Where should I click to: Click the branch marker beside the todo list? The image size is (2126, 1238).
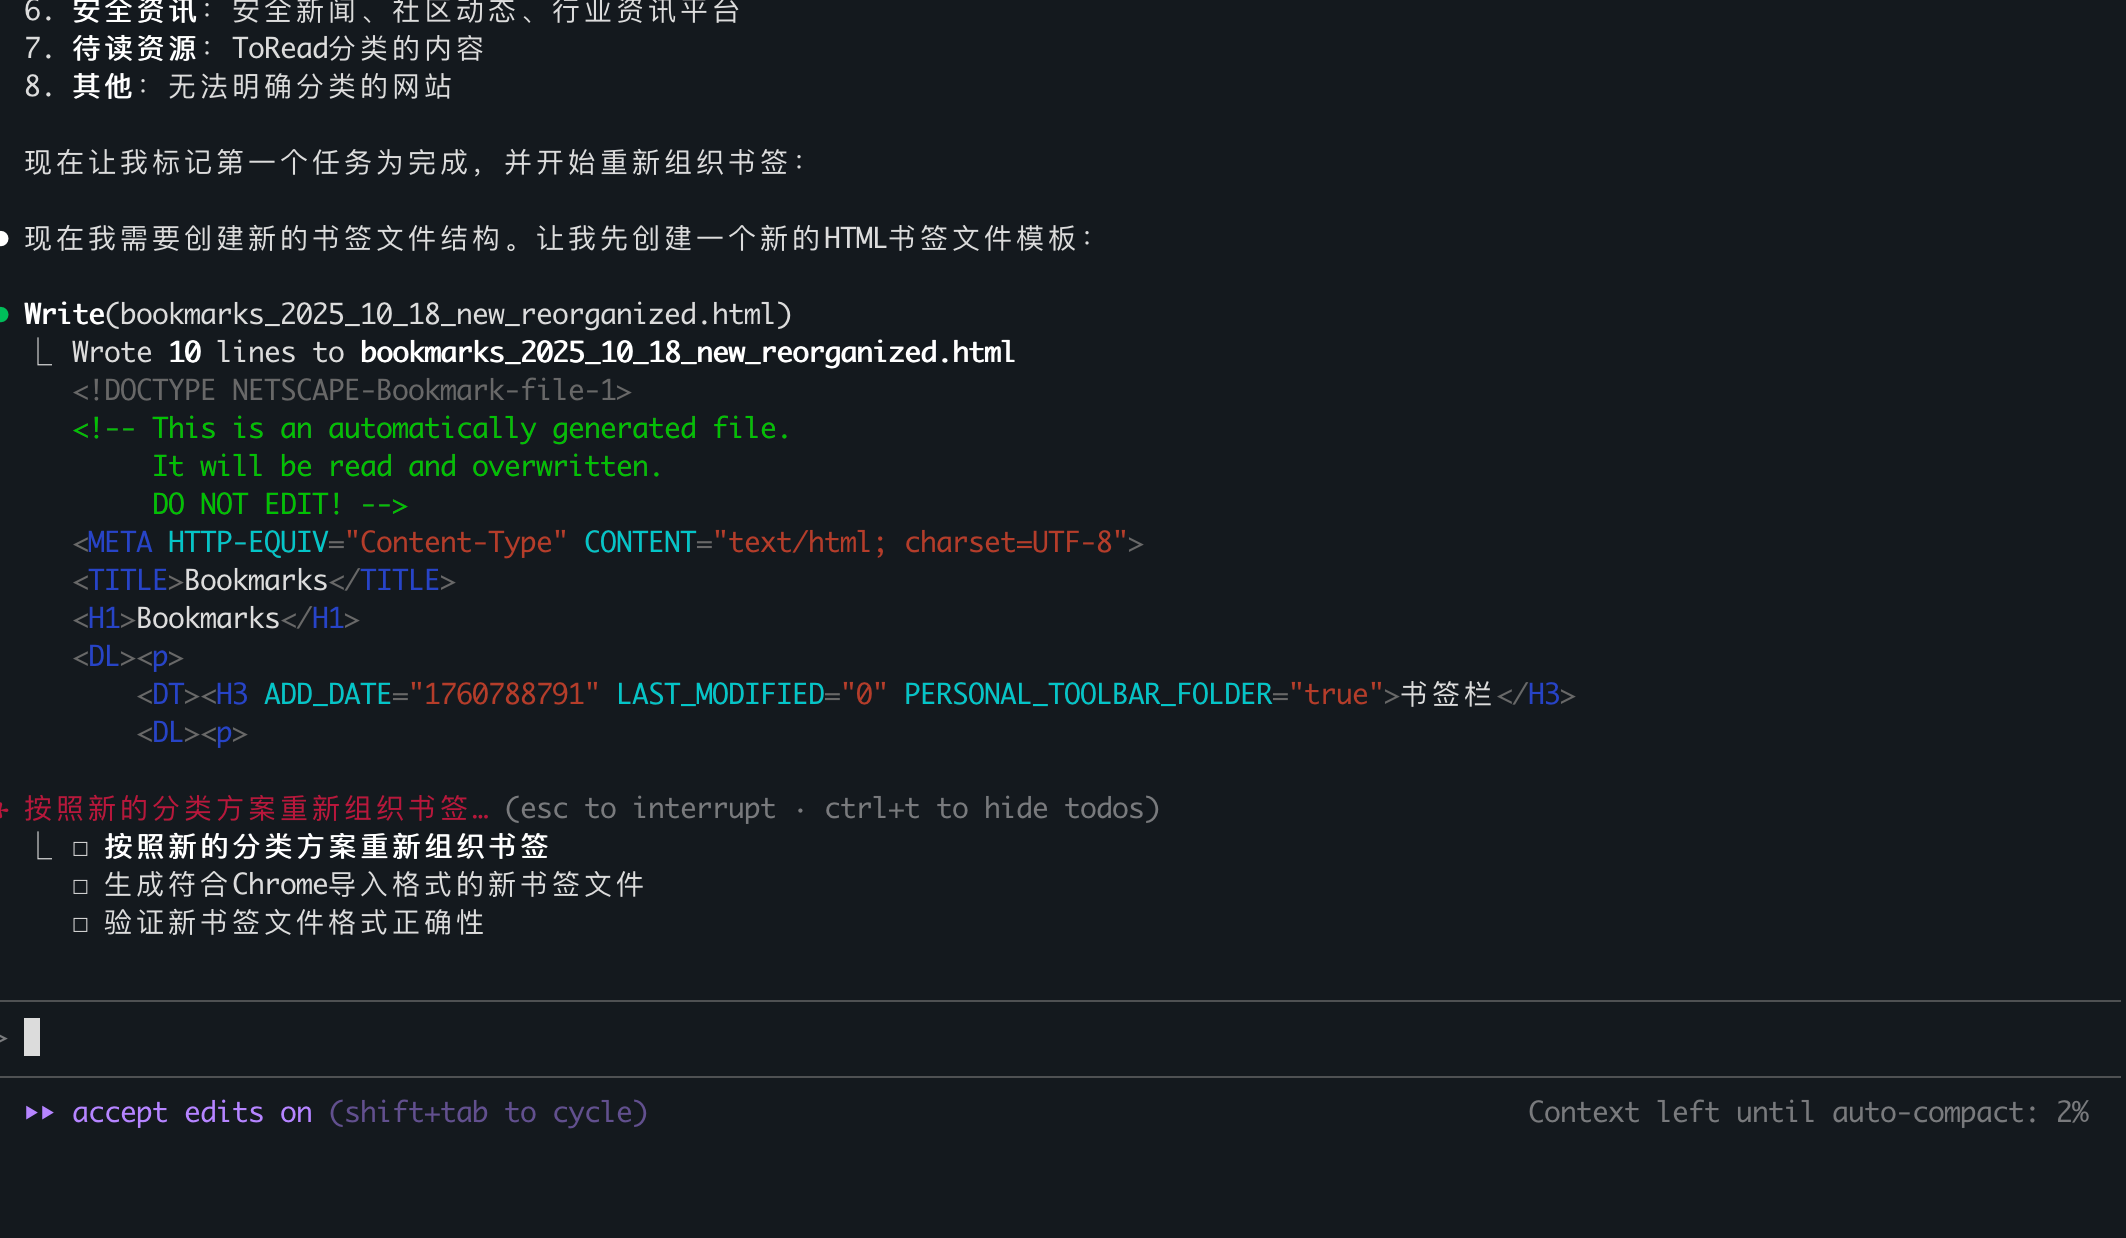(44, 848)
